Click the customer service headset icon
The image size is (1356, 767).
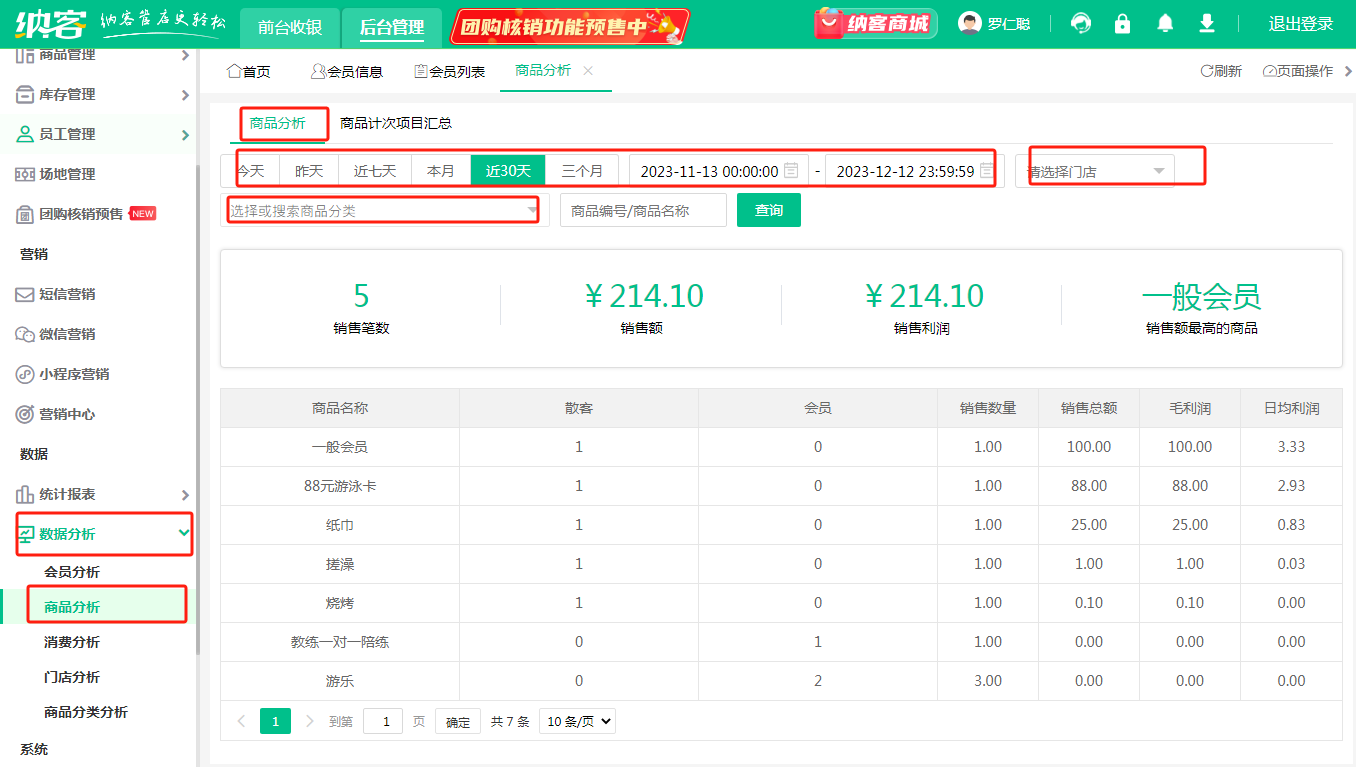click(1080, 24)
